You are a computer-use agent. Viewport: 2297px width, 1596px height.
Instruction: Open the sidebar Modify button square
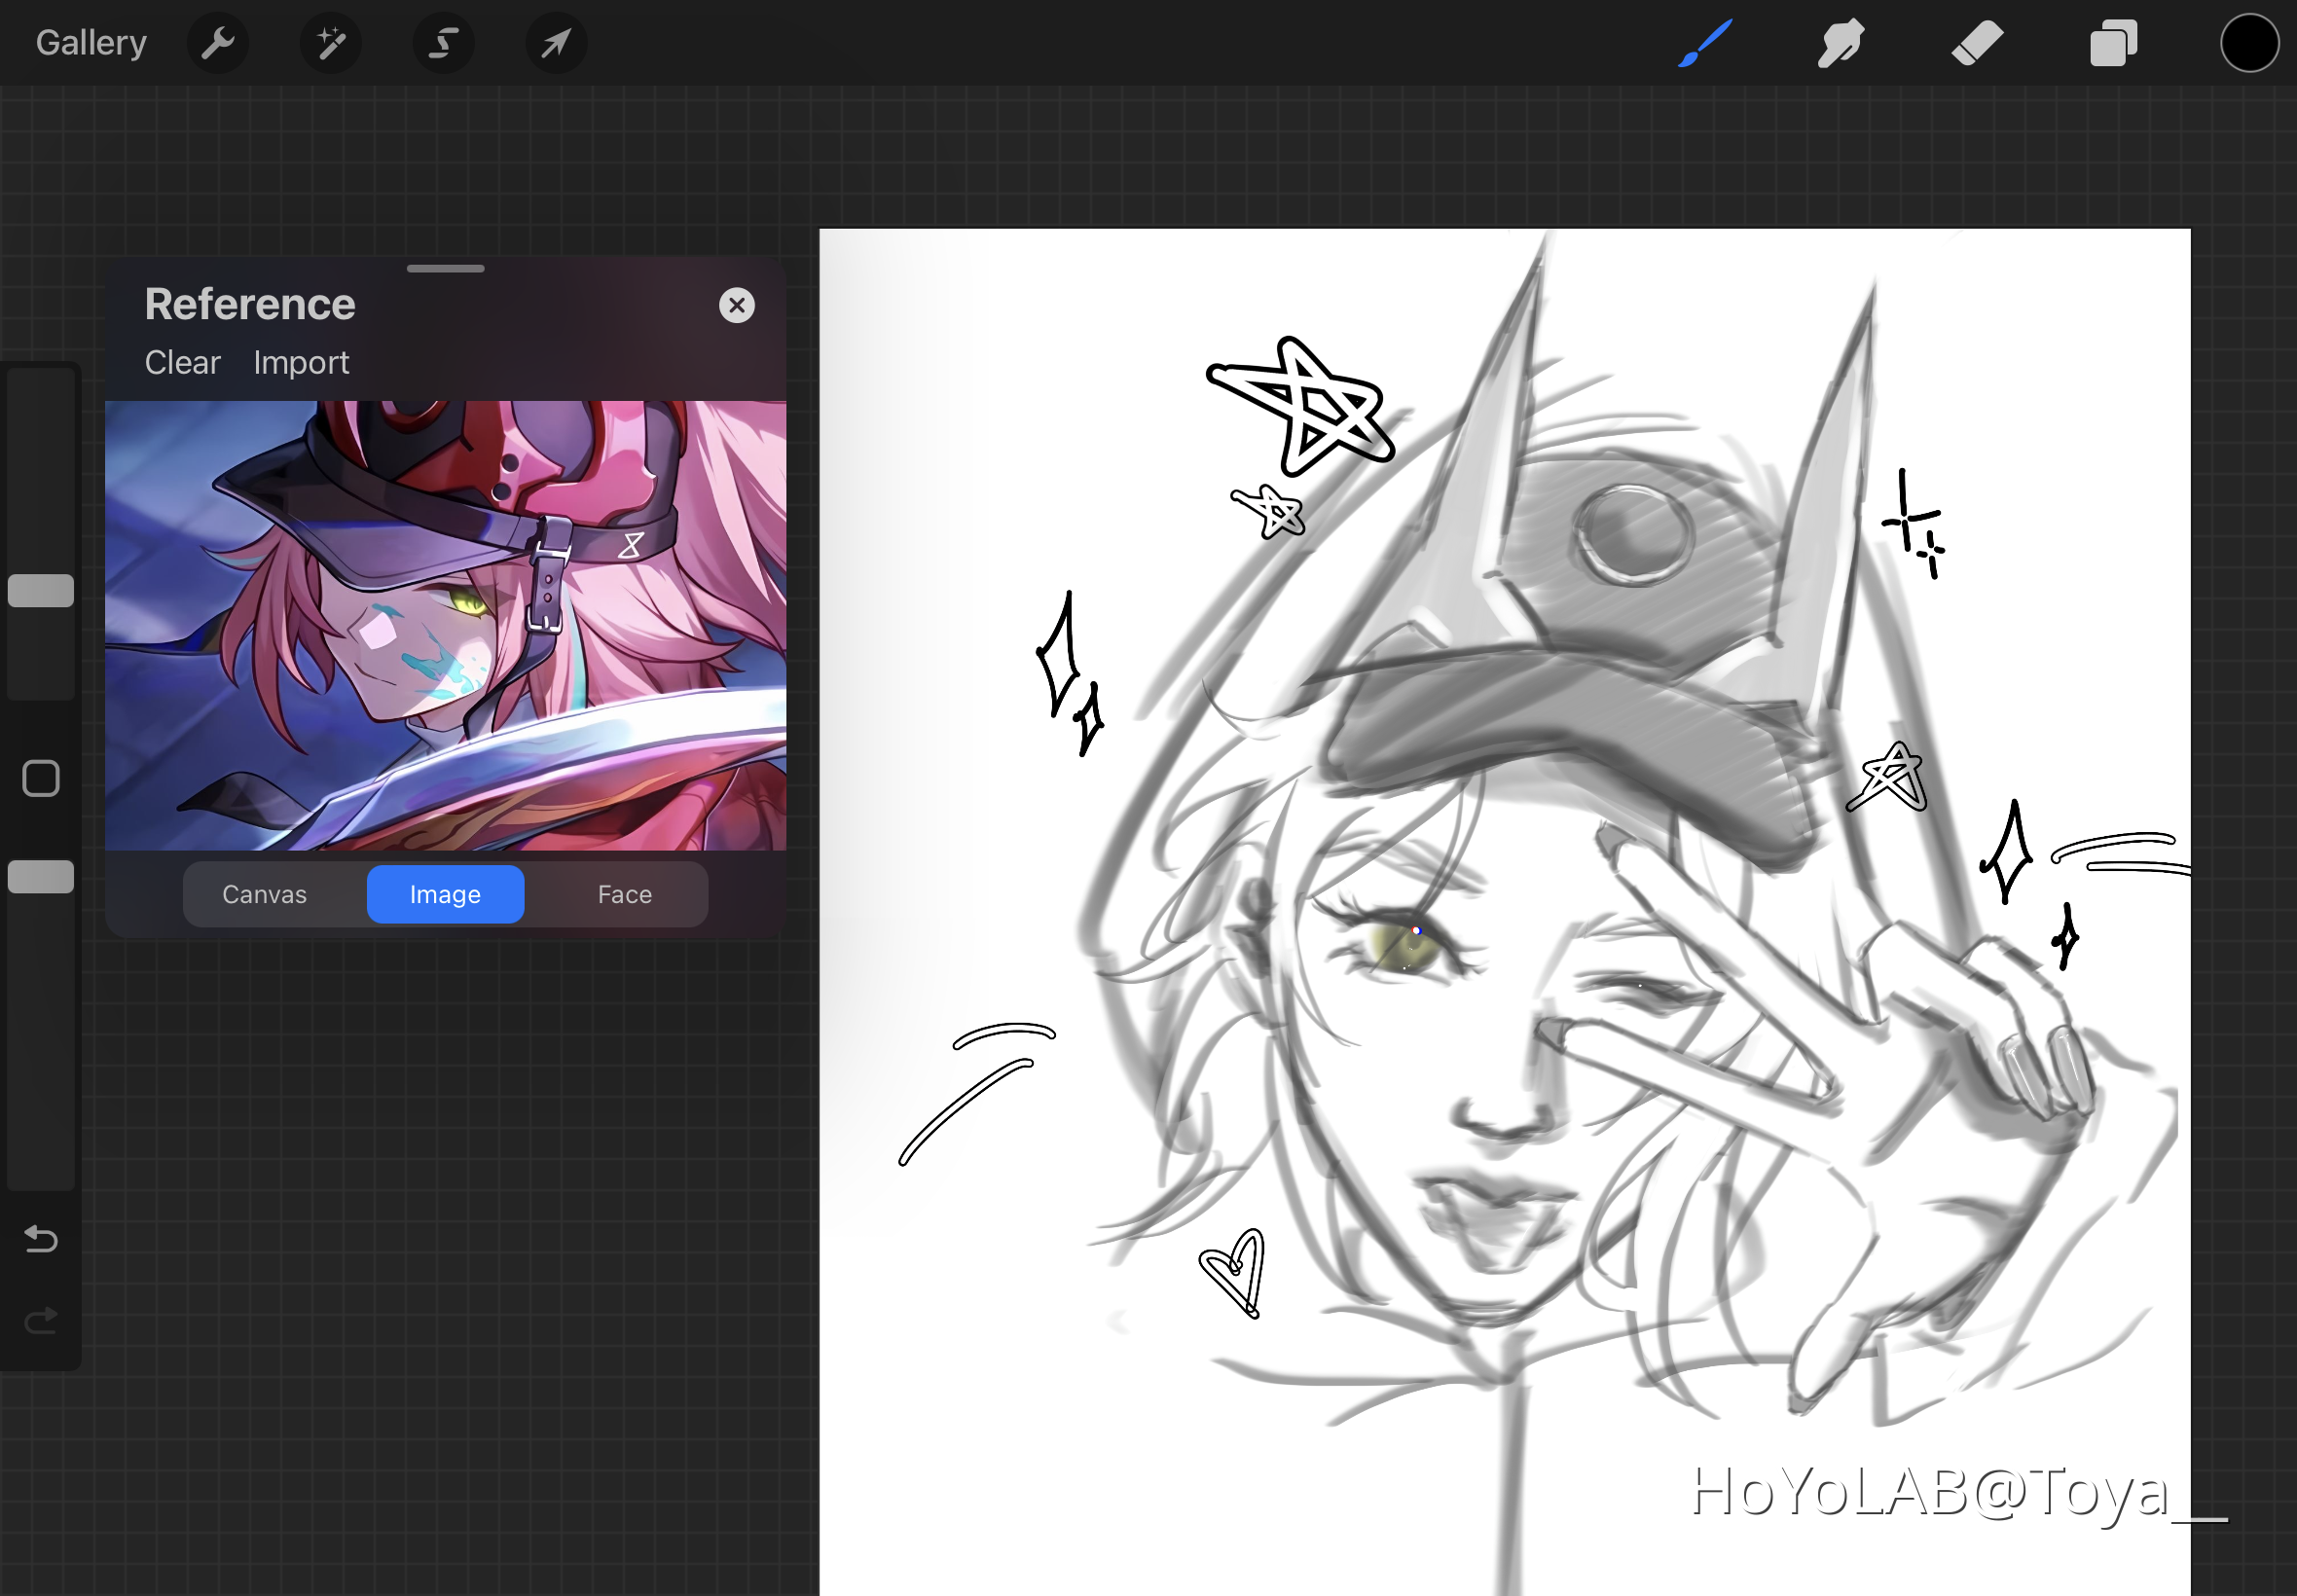[40, 777]
